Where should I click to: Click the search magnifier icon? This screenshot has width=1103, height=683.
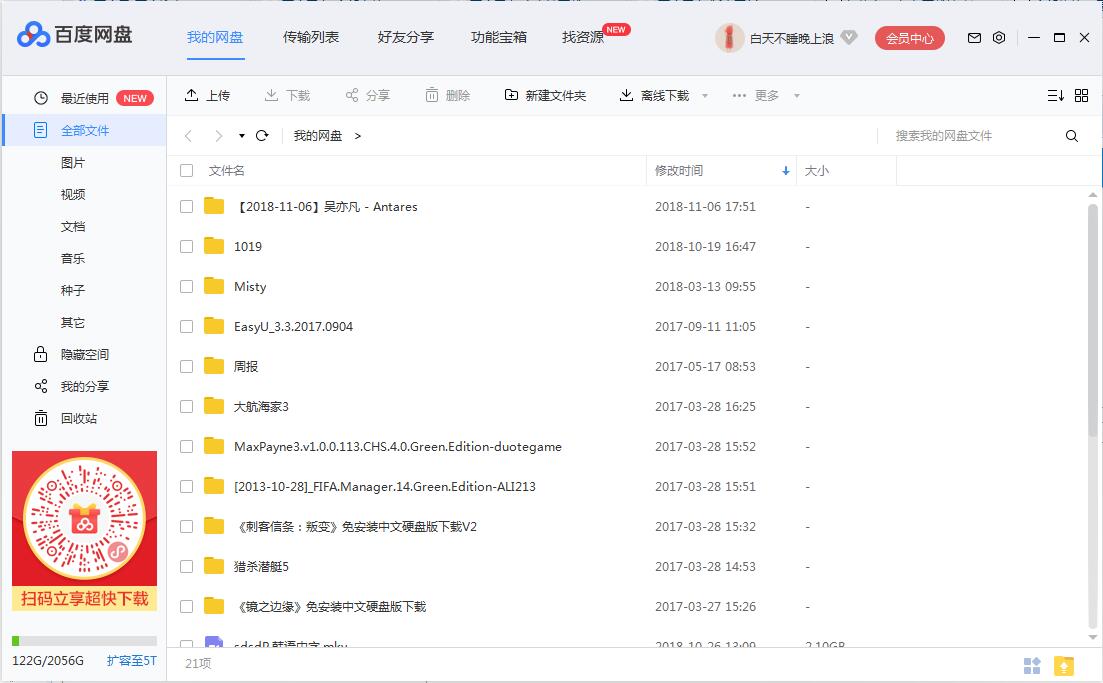point(1072,136)
